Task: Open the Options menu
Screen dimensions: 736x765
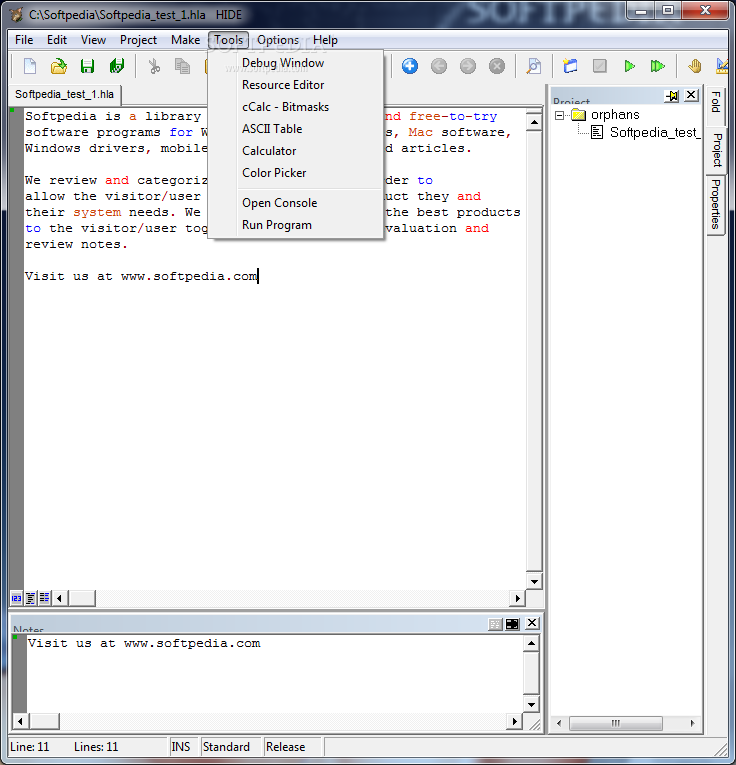Action: 278,40
